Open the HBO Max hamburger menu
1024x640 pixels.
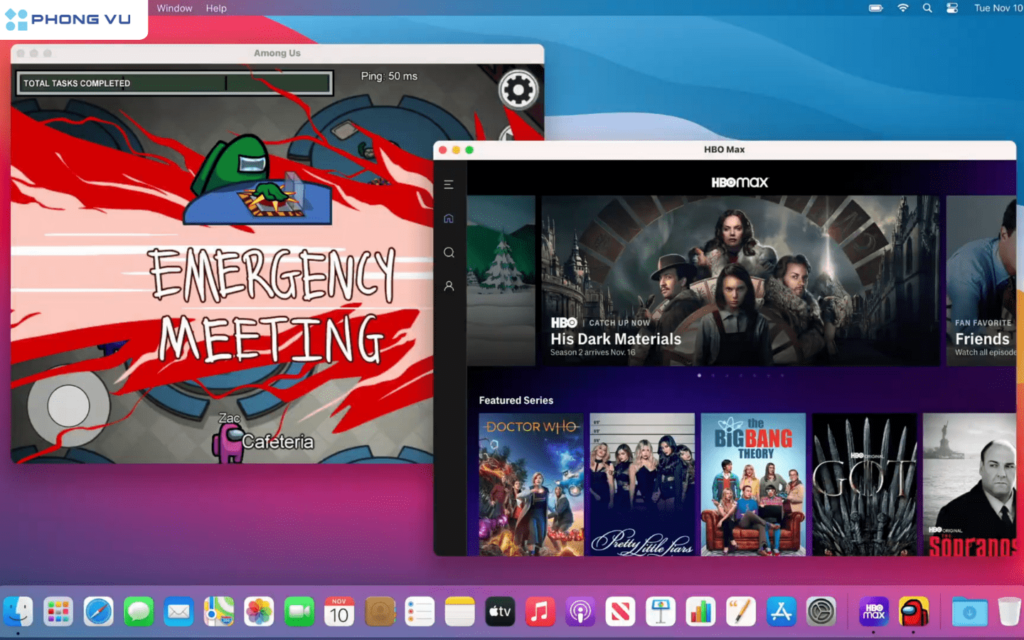pos(448,184)
